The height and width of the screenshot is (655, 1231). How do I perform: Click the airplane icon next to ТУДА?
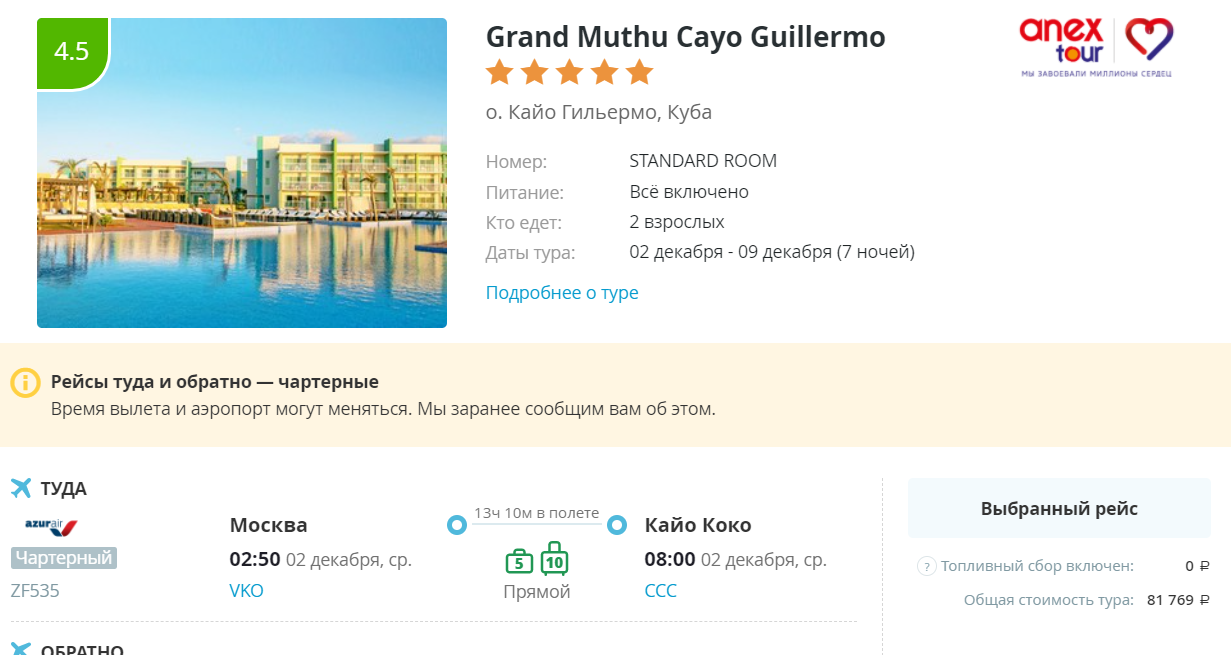(x=21, y=488)
